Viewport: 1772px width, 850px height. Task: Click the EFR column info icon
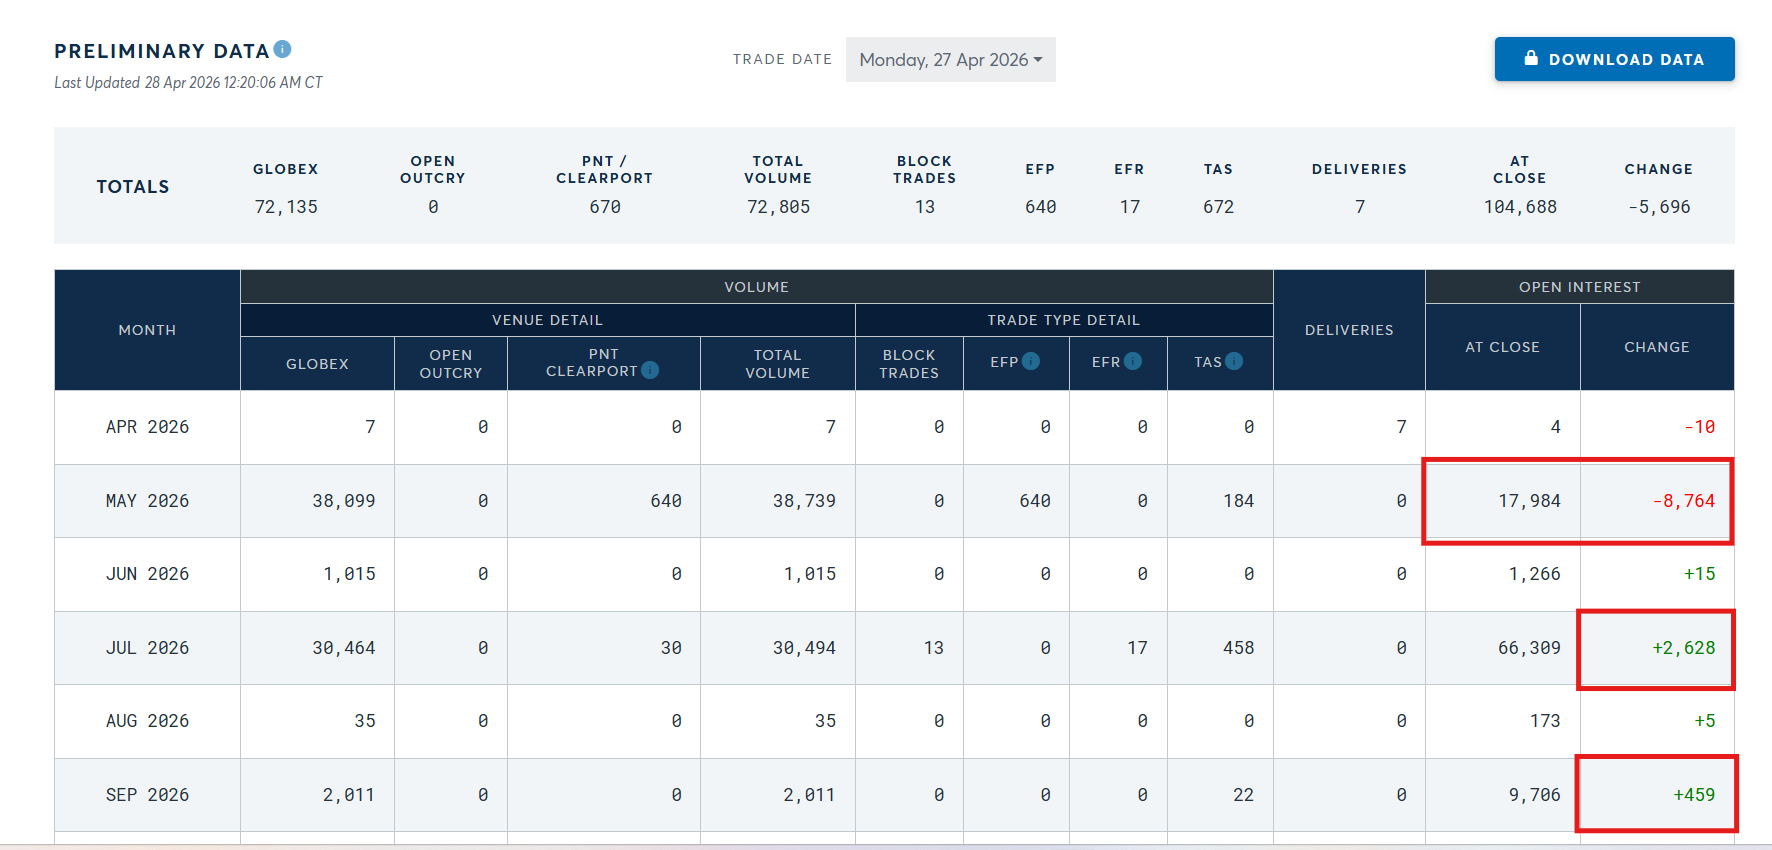pos(1133,362)
